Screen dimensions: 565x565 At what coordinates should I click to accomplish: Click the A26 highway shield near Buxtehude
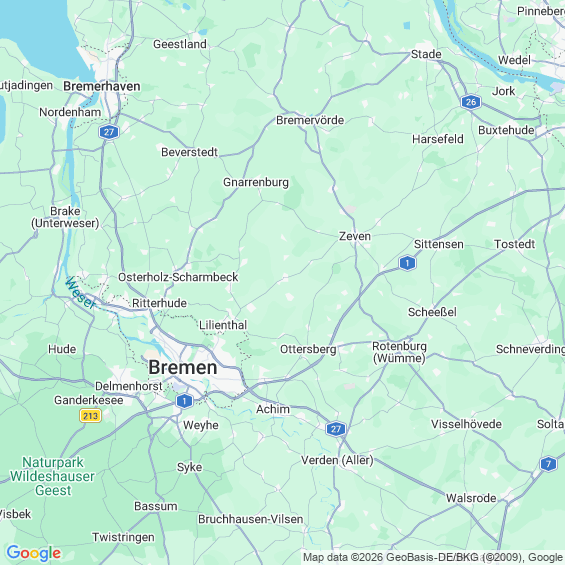coord(471,102)
